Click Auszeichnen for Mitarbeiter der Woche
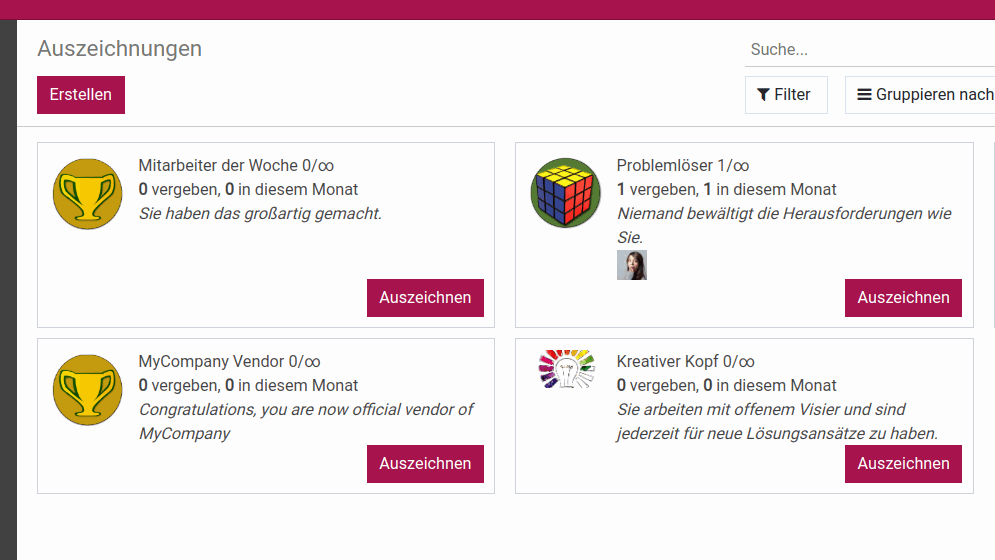Image resolution: width=995 pixels, height=560 pixels. [425, 298]
